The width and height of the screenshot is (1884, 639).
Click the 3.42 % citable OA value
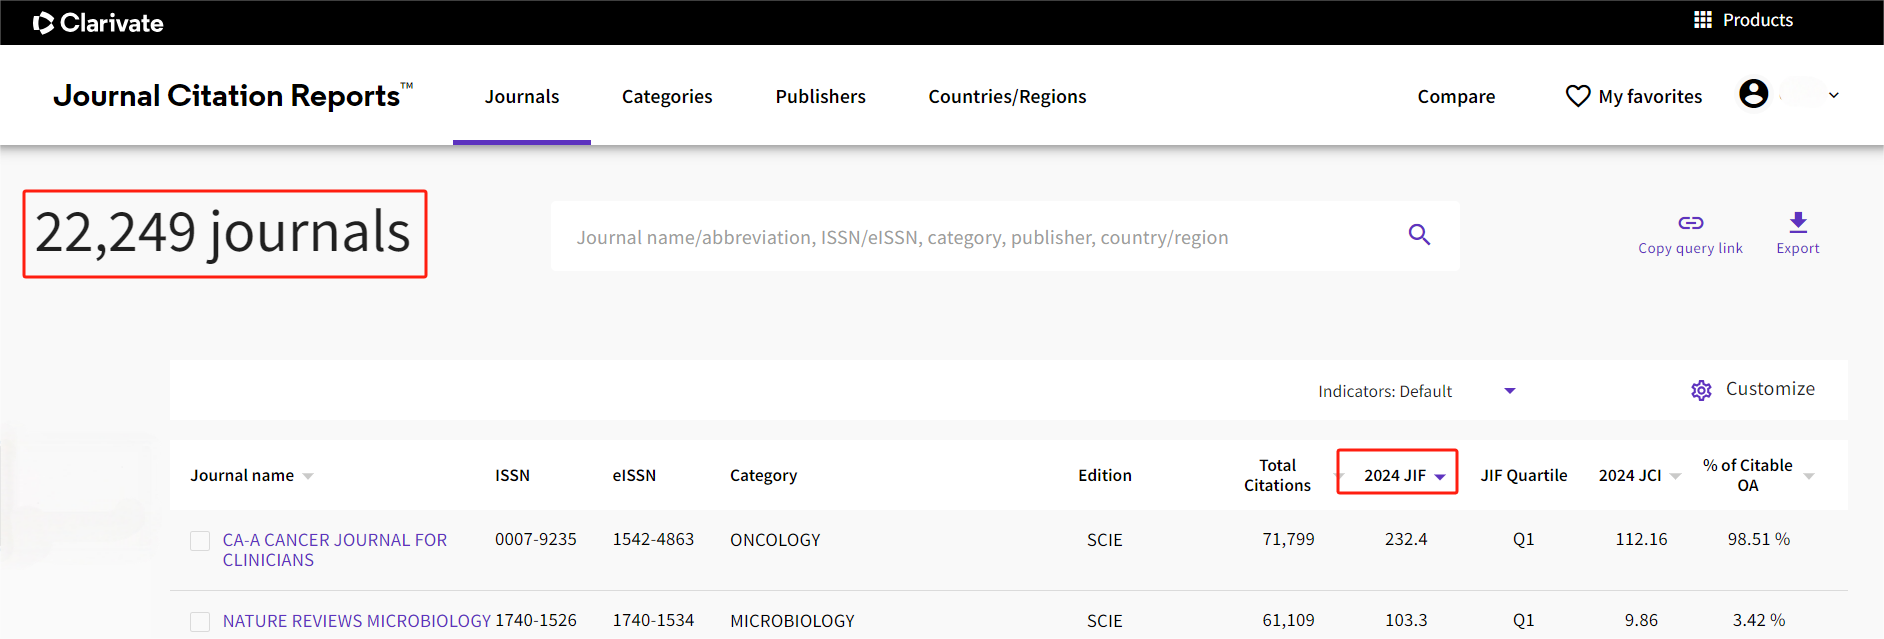click(1758, 620)
